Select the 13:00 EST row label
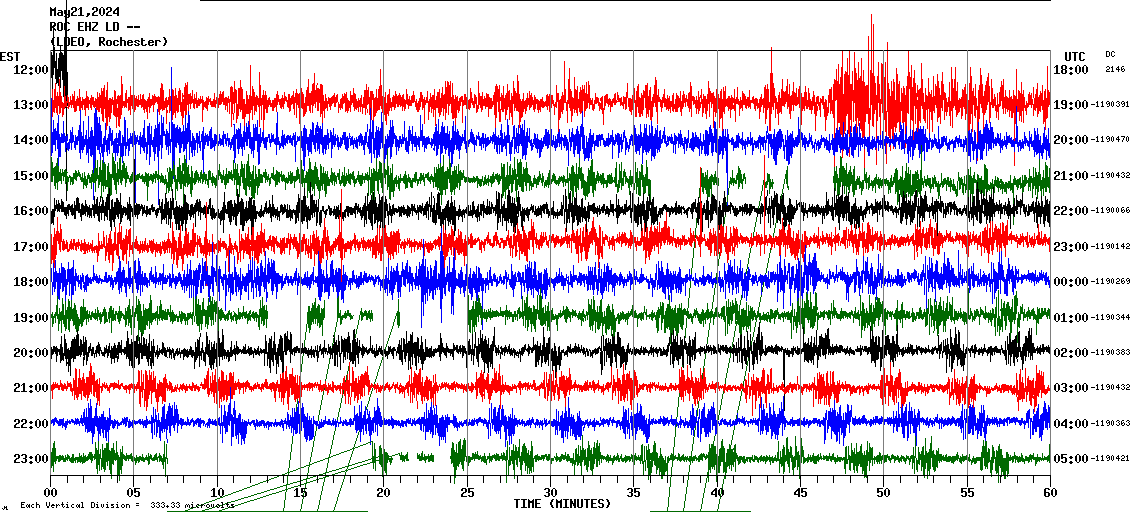 coord(31,105)
